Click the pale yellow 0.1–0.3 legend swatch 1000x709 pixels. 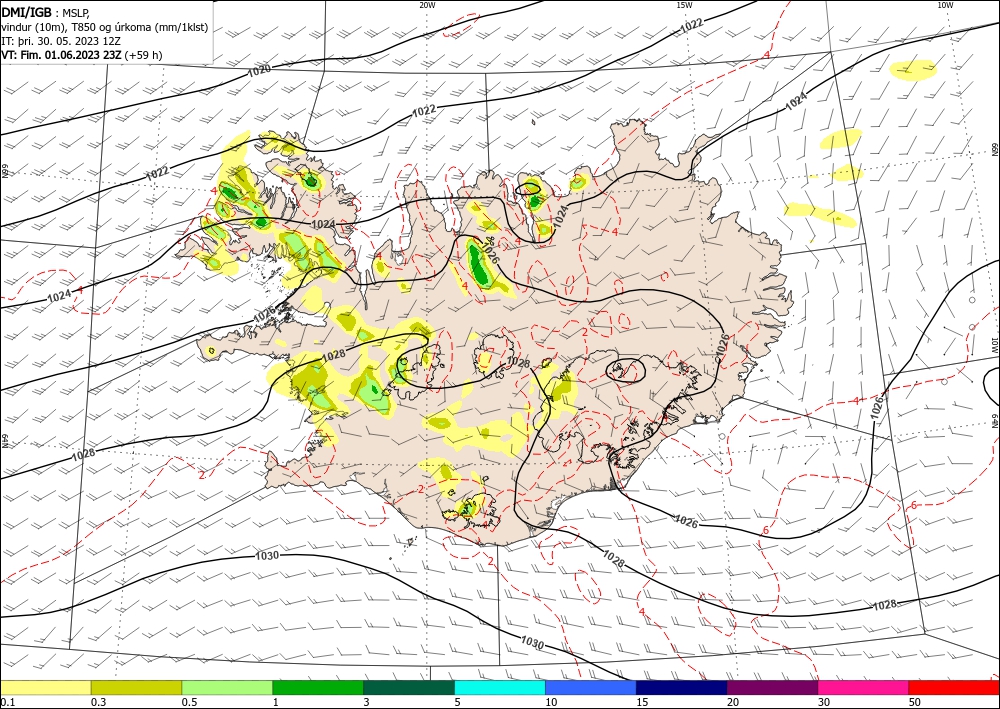[45, 687]
